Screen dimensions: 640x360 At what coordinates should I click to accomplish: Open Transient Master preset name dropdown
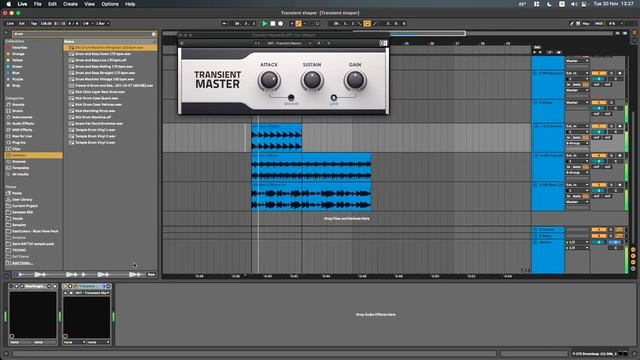tap(288, 43)
